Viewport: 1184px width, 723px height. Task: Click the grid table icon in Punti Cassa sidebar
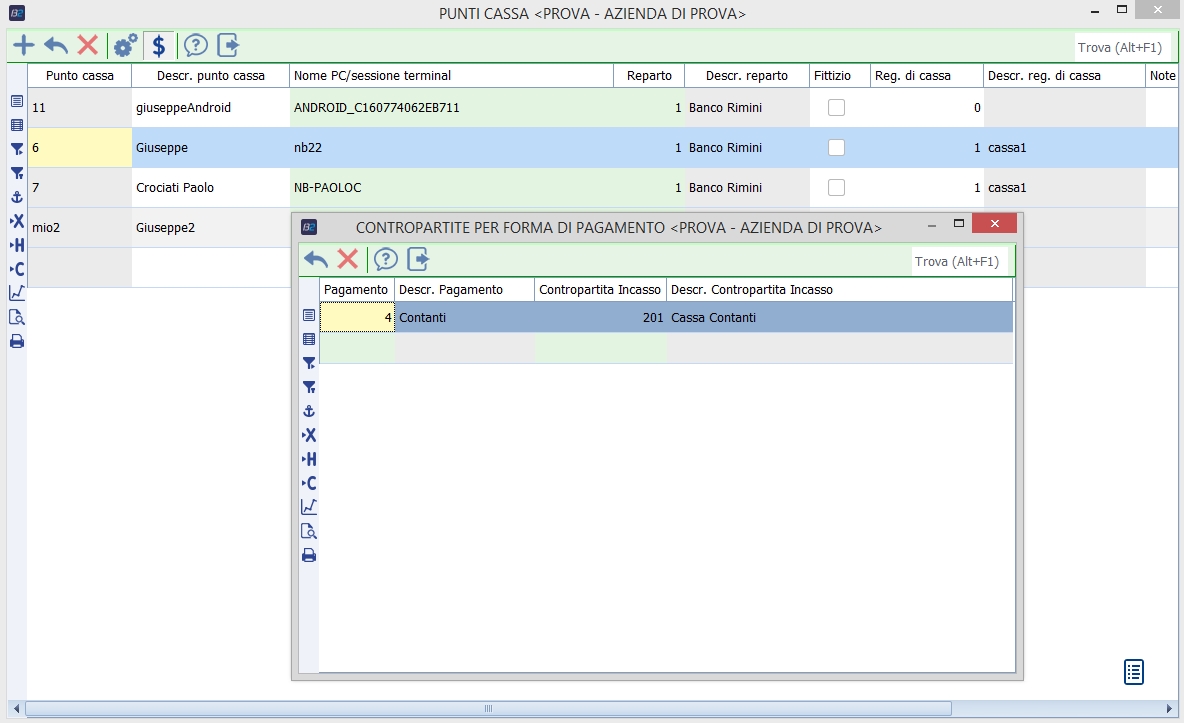coord(17,125)
